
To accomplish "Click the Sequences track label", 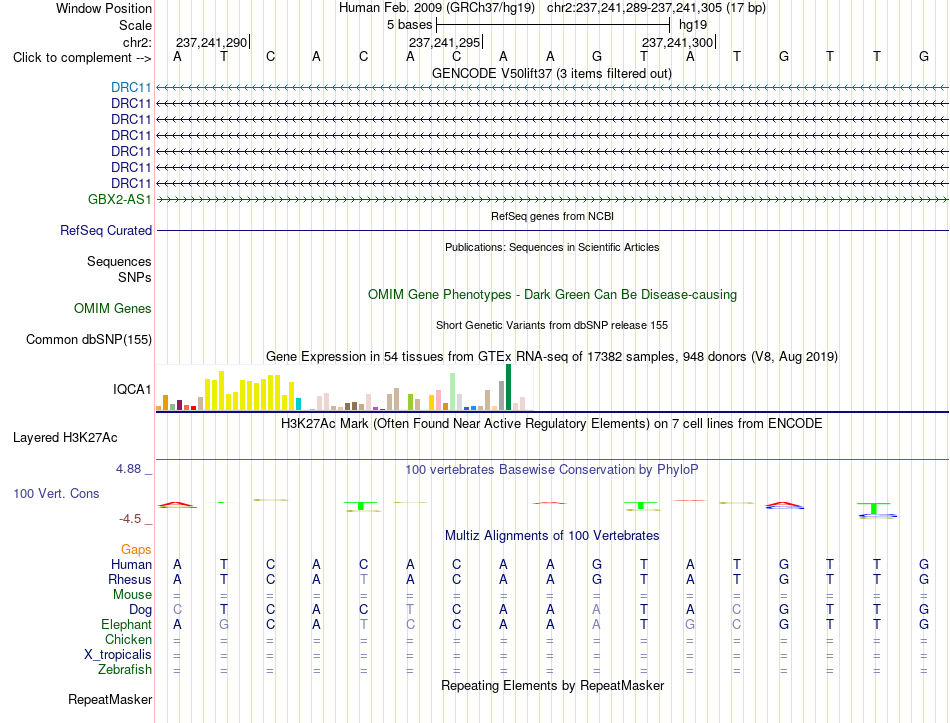I will pyautogui.click(x=119, y=261).
